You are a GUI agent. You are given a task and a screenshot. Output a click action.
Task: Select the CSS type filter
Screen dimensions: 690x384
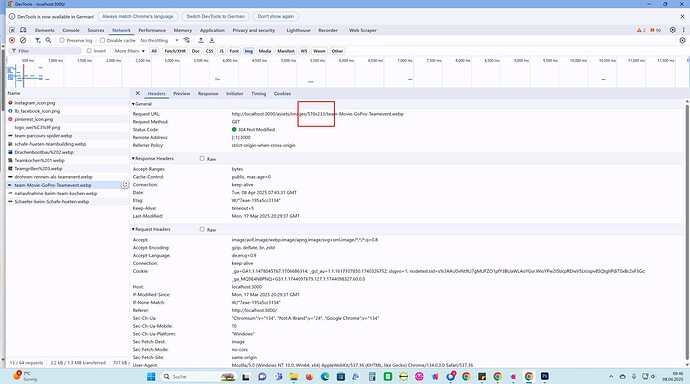209,51
